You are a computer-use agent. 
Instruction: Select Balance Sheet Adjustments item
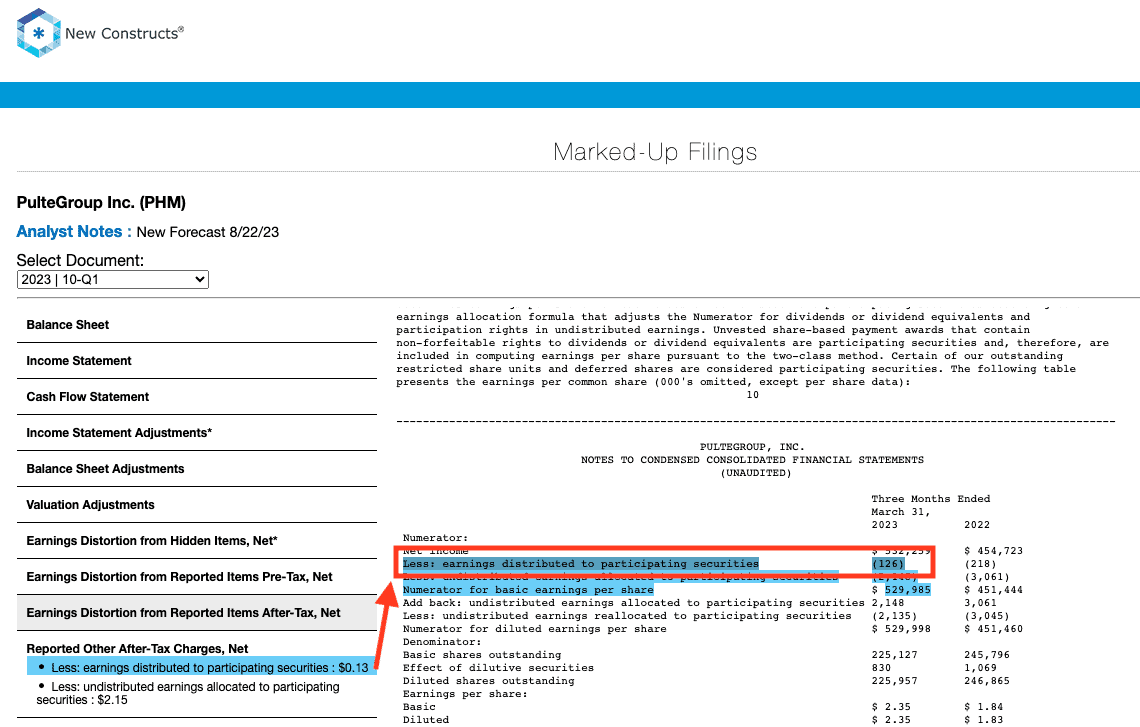pyautogui.click(x=196, y=469)
